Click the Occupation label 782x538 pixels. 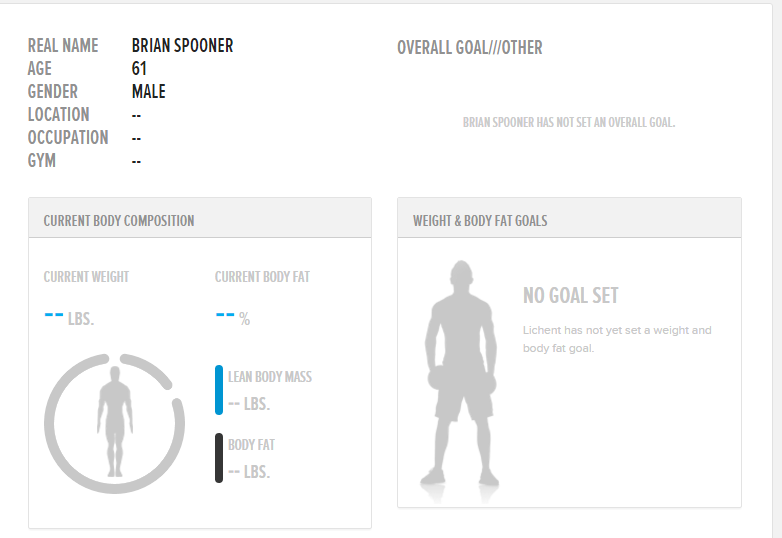(x=68, y=138)
